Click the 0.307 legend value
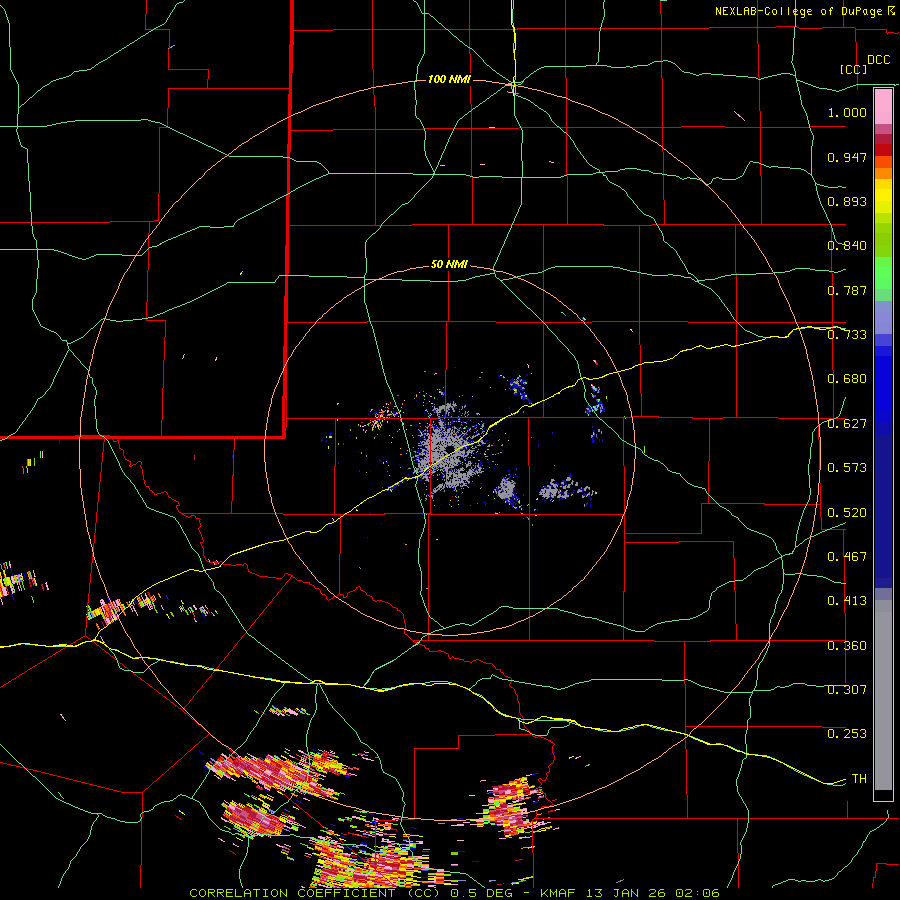Image resolution: width=900 pixels, height=900 pixels. tap(847, 690)
